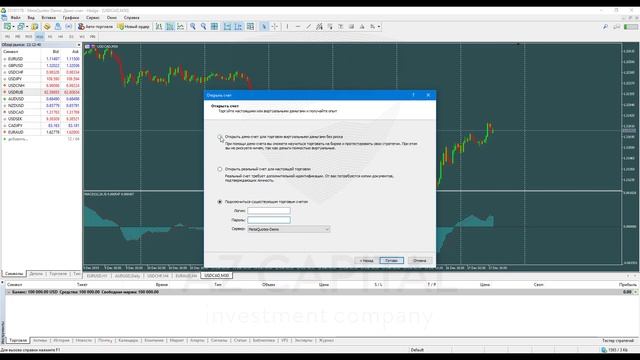Click the Zoom Out magnifier icon

[203, 27]
